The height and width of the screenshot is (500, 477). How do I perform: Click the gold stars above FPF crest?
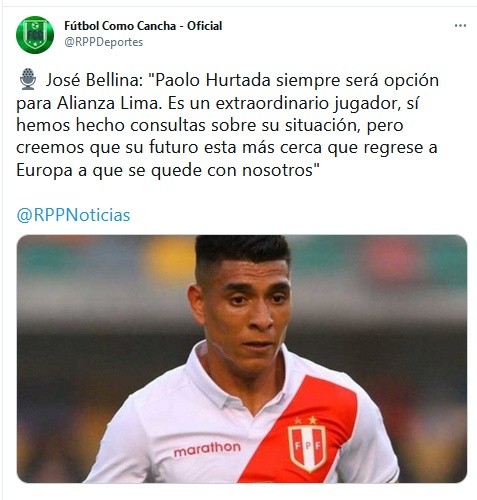point(306,420)
